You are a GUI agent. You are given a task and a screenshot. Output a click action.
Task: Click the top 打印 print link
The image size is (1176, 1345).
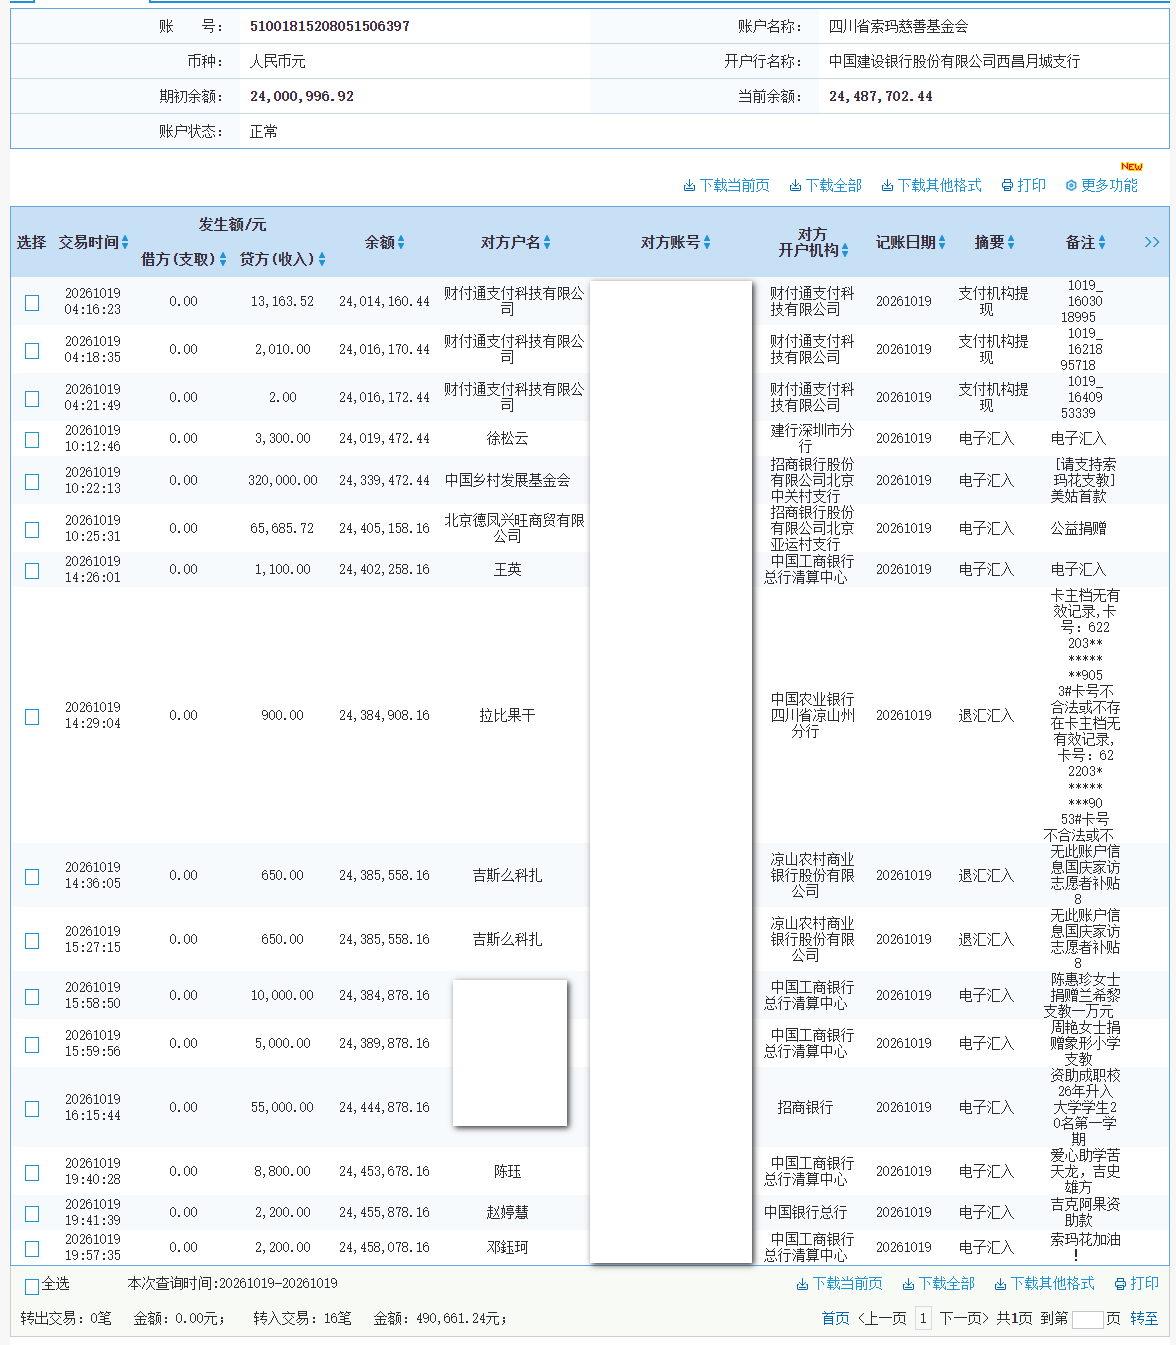(1023, 185)
